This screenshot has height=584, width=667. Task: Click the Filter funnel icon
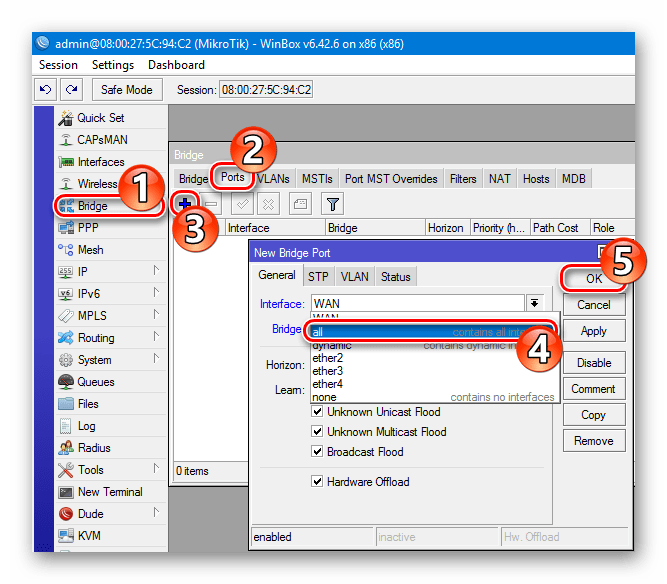[x=333, y=205]
